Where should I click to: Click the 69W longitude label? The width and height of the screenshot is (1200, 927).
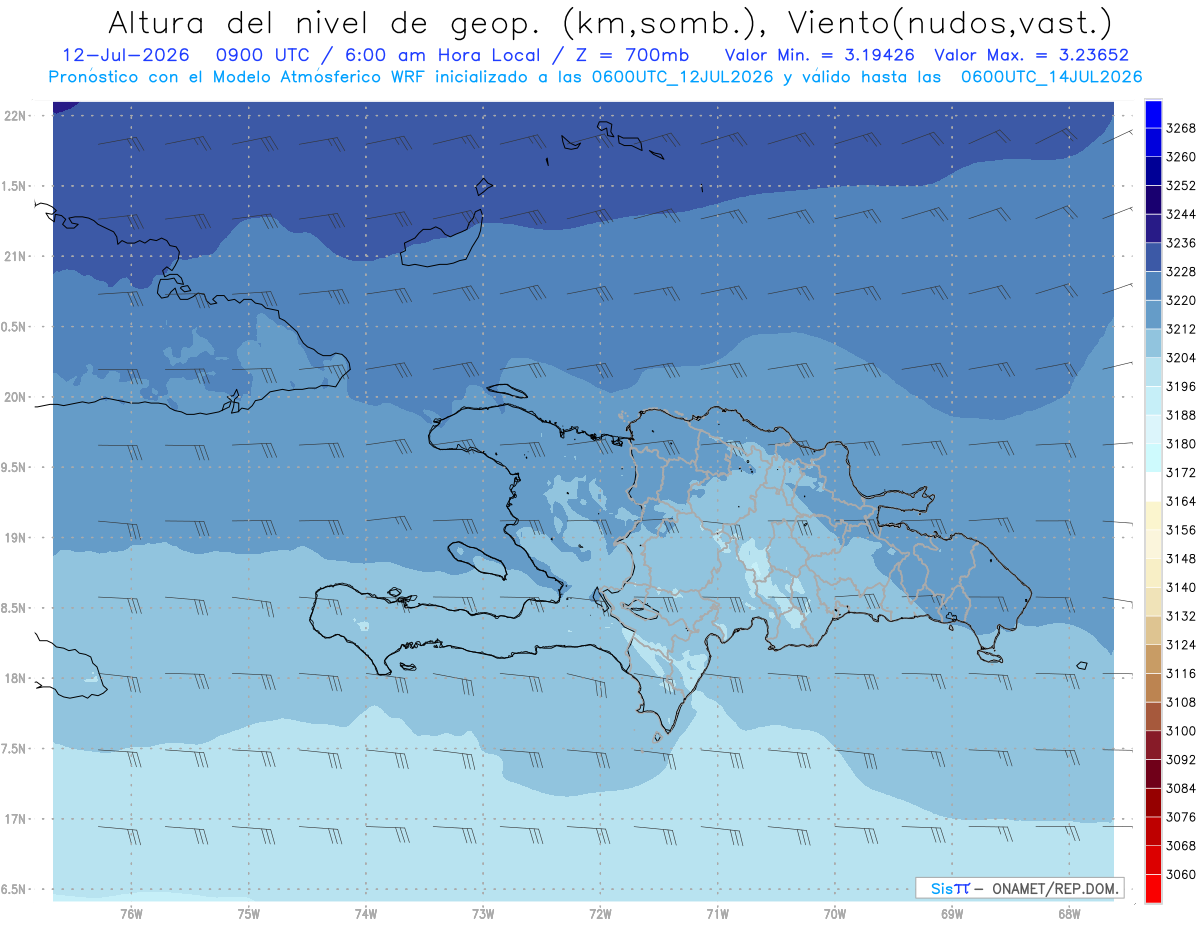tap(952, 912)
